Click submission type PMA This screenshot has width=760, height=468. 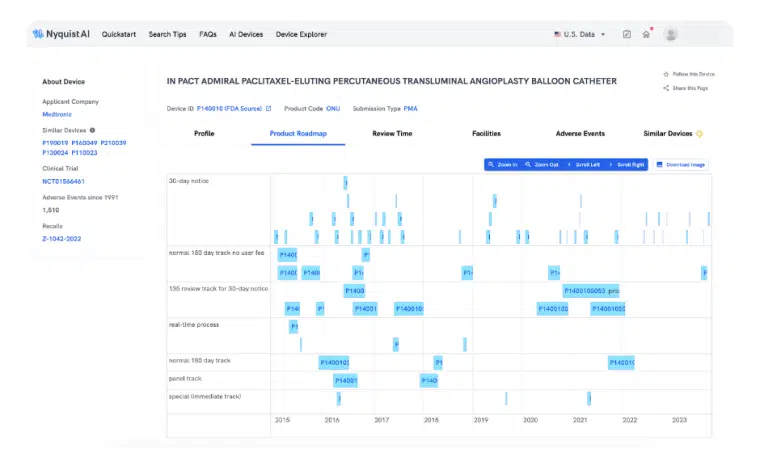coord(410,109)
